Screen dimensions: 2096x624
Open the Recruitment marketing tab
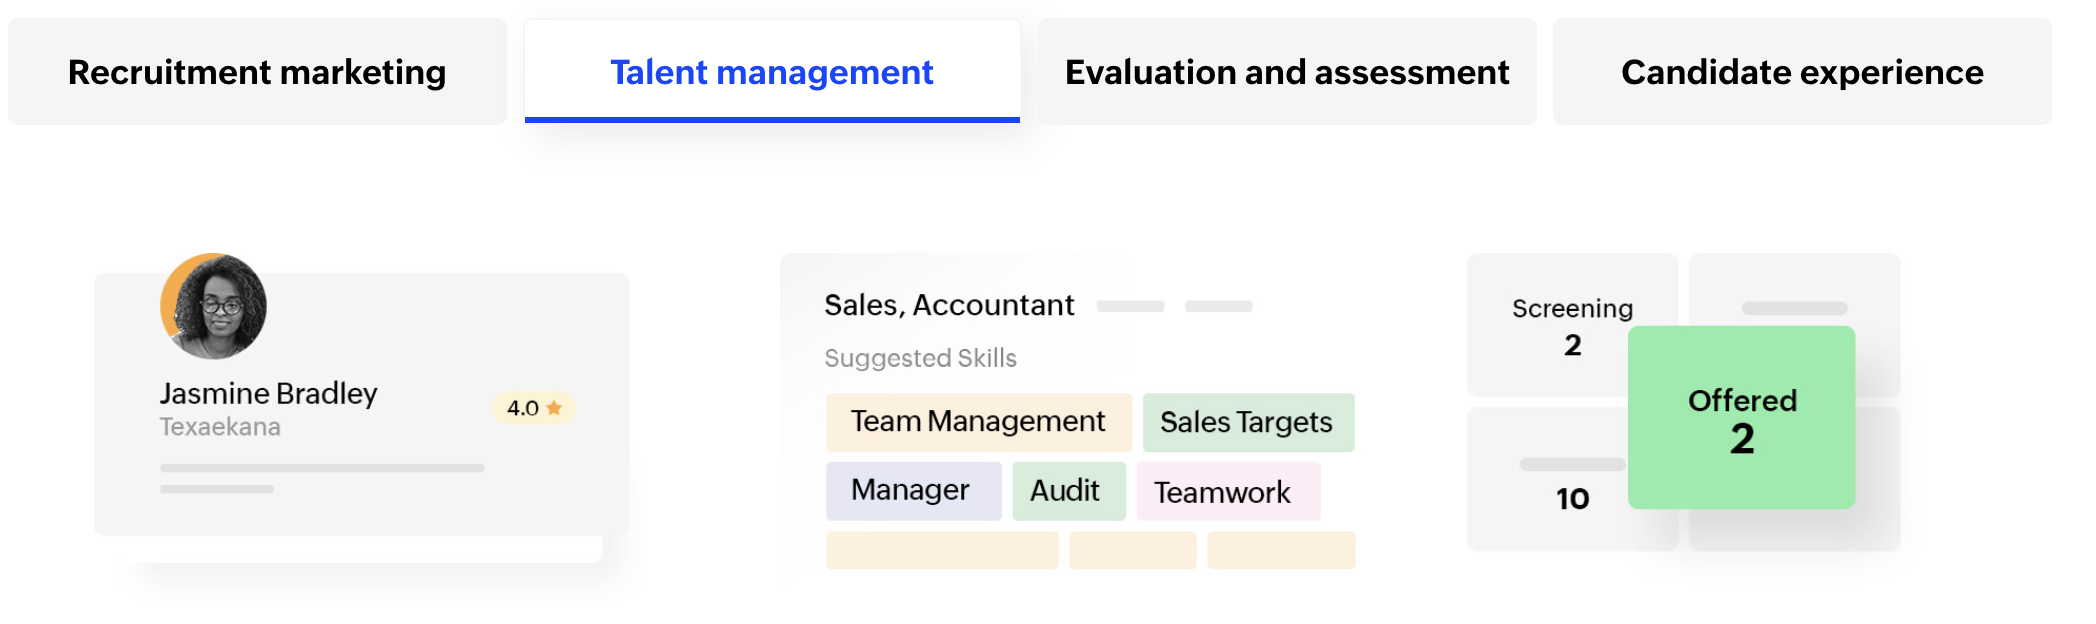257,72
